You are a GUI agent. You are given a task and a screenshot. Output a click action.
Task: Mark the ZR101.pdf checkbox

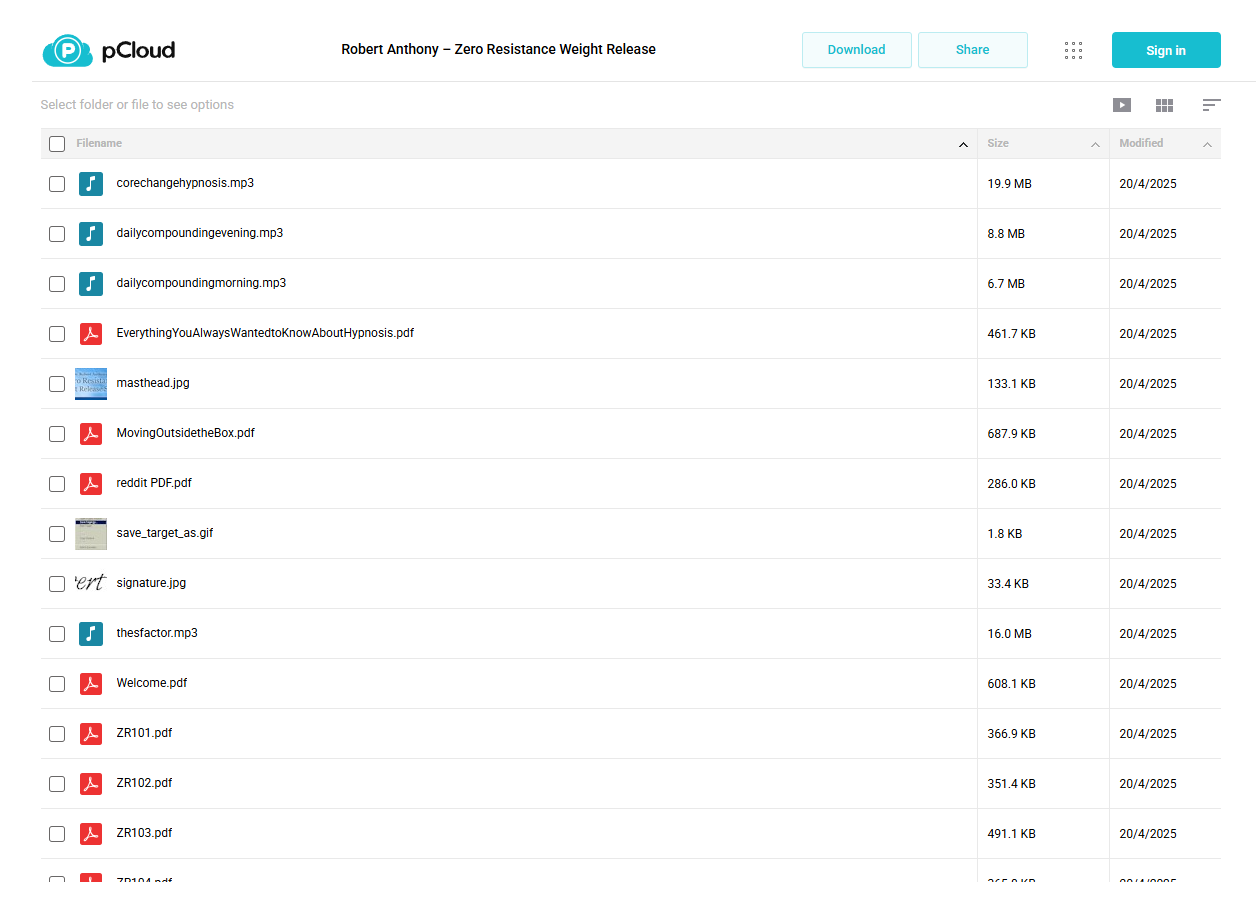57,734
